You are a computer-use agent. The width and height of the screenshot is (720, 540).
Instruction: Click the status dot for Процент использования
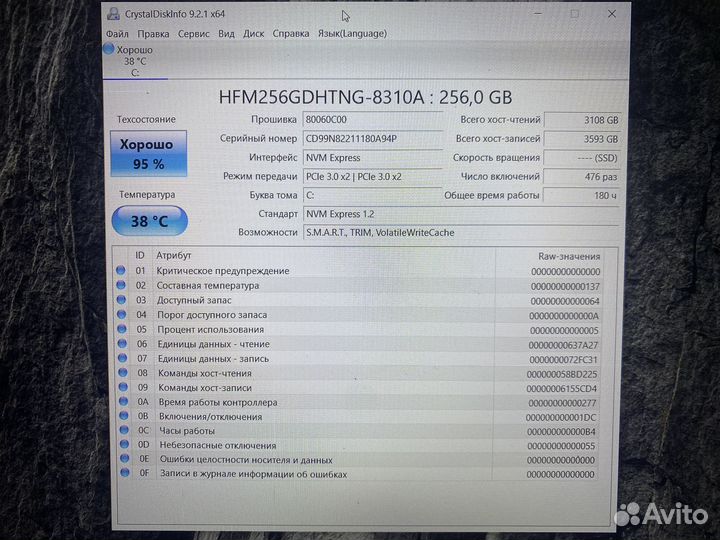pyautogui.click(x=122, y=329)
